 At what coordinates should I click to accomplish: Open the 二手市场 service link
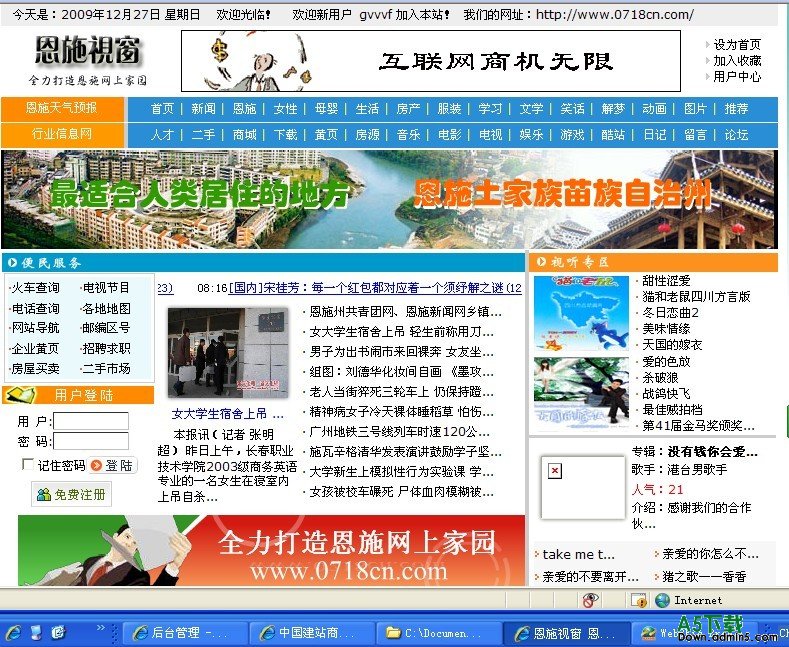106,369
